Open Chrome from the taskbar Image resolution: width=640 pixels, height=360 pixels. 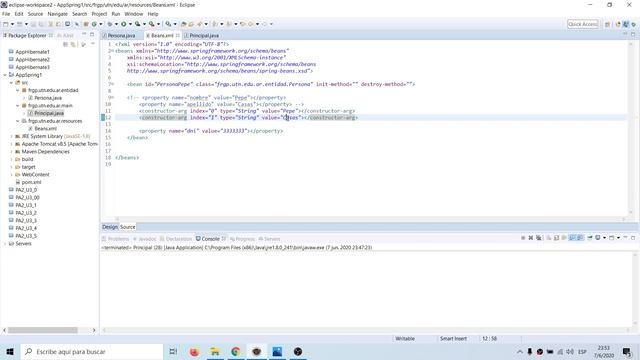pos(236,351)
